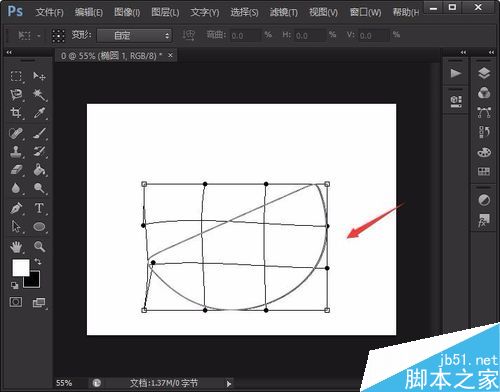Toggle Quick Mask mode
This screenshot has height=392, width=500.
16,302
